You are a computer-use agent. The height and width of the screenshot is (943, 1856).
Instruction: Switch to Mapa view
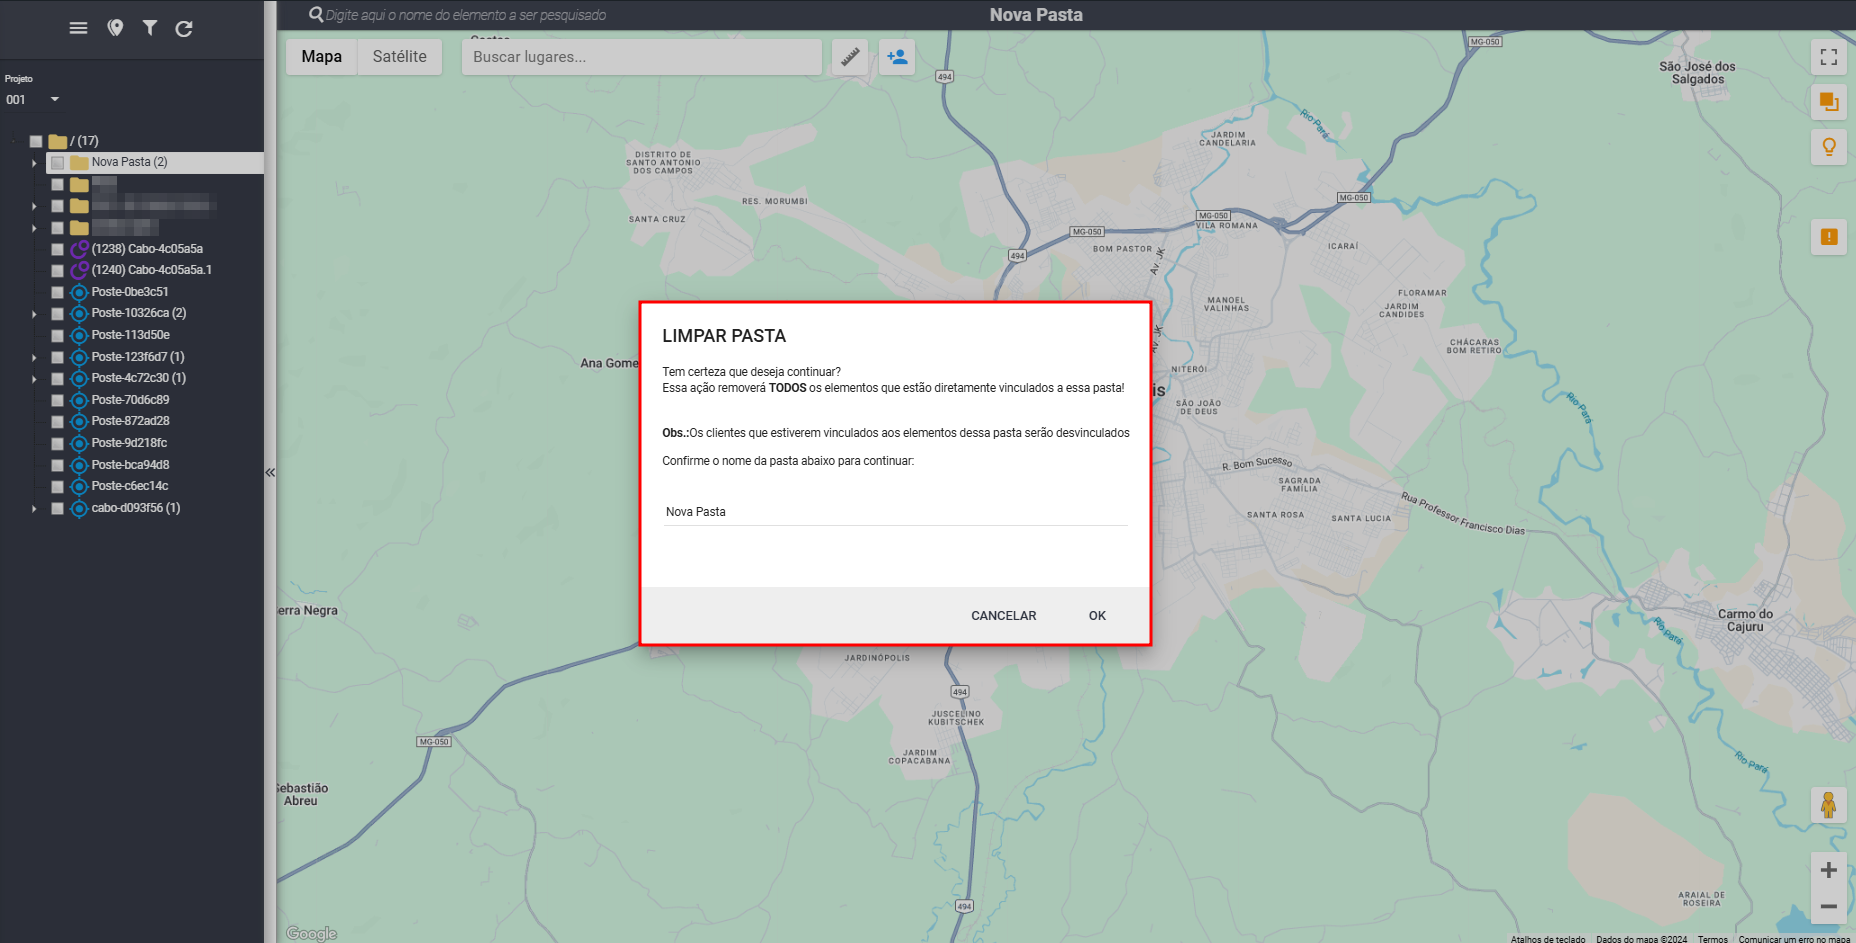(322, 57)
